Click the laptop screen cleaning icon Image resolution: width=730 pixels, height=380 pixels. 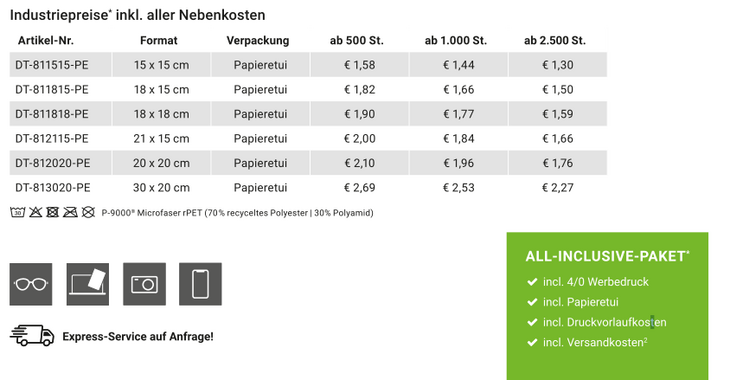[88, 284]
